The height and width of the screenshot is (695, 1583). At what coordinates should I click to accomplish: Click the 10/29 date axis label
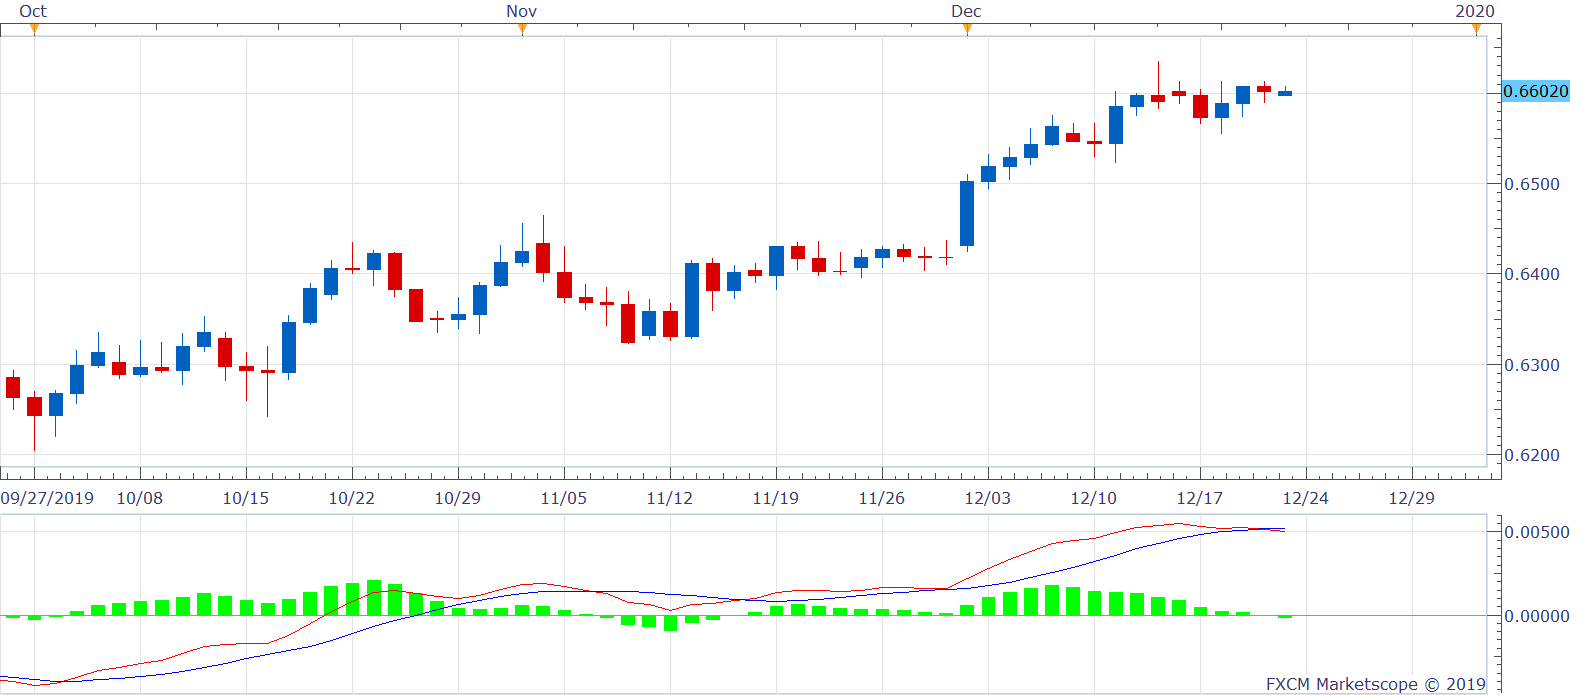coord(458,498)
